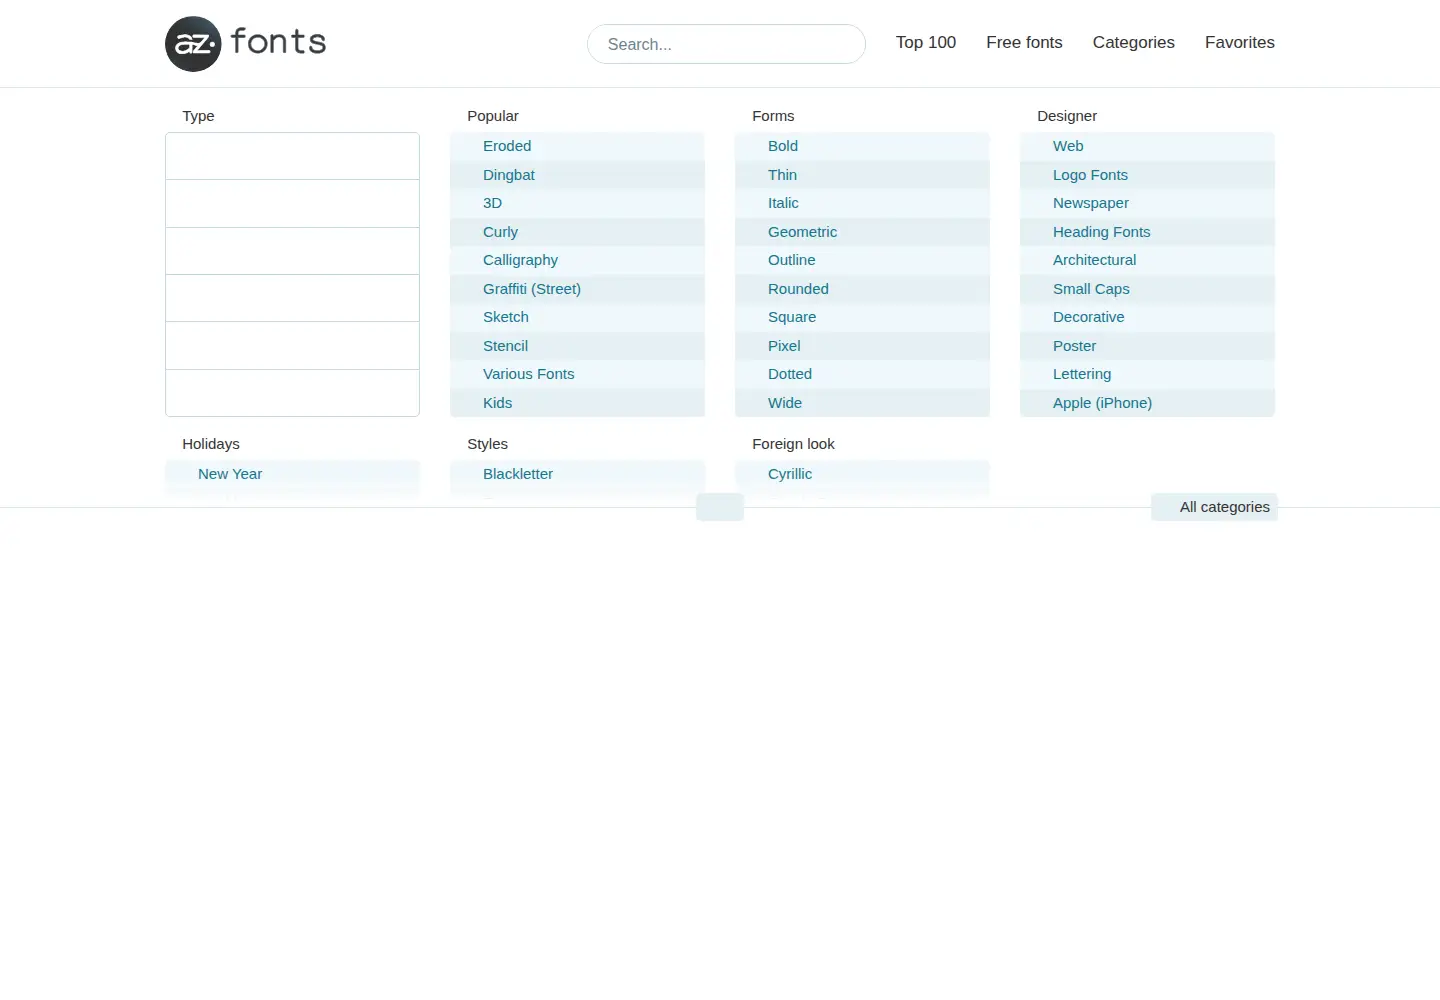Open Architectural fonts
This screenshot has width=1440, height=1000.
(1147, 260)
